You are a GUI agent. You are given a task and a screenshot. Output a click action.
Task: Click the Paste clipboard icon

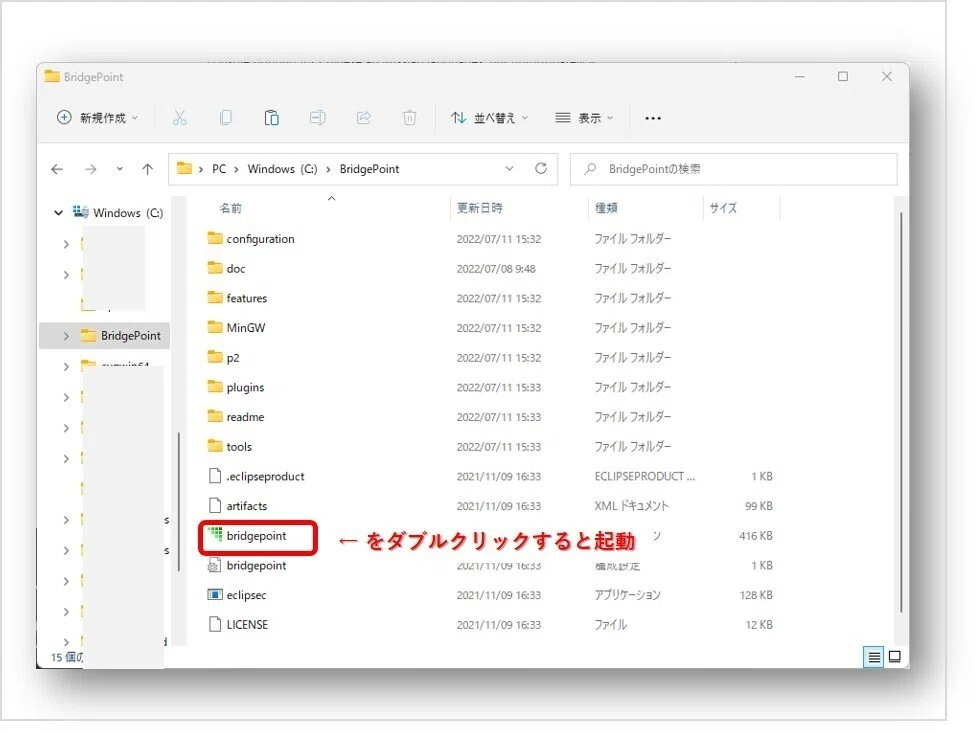pyautogui.click(x=272, y=118)
